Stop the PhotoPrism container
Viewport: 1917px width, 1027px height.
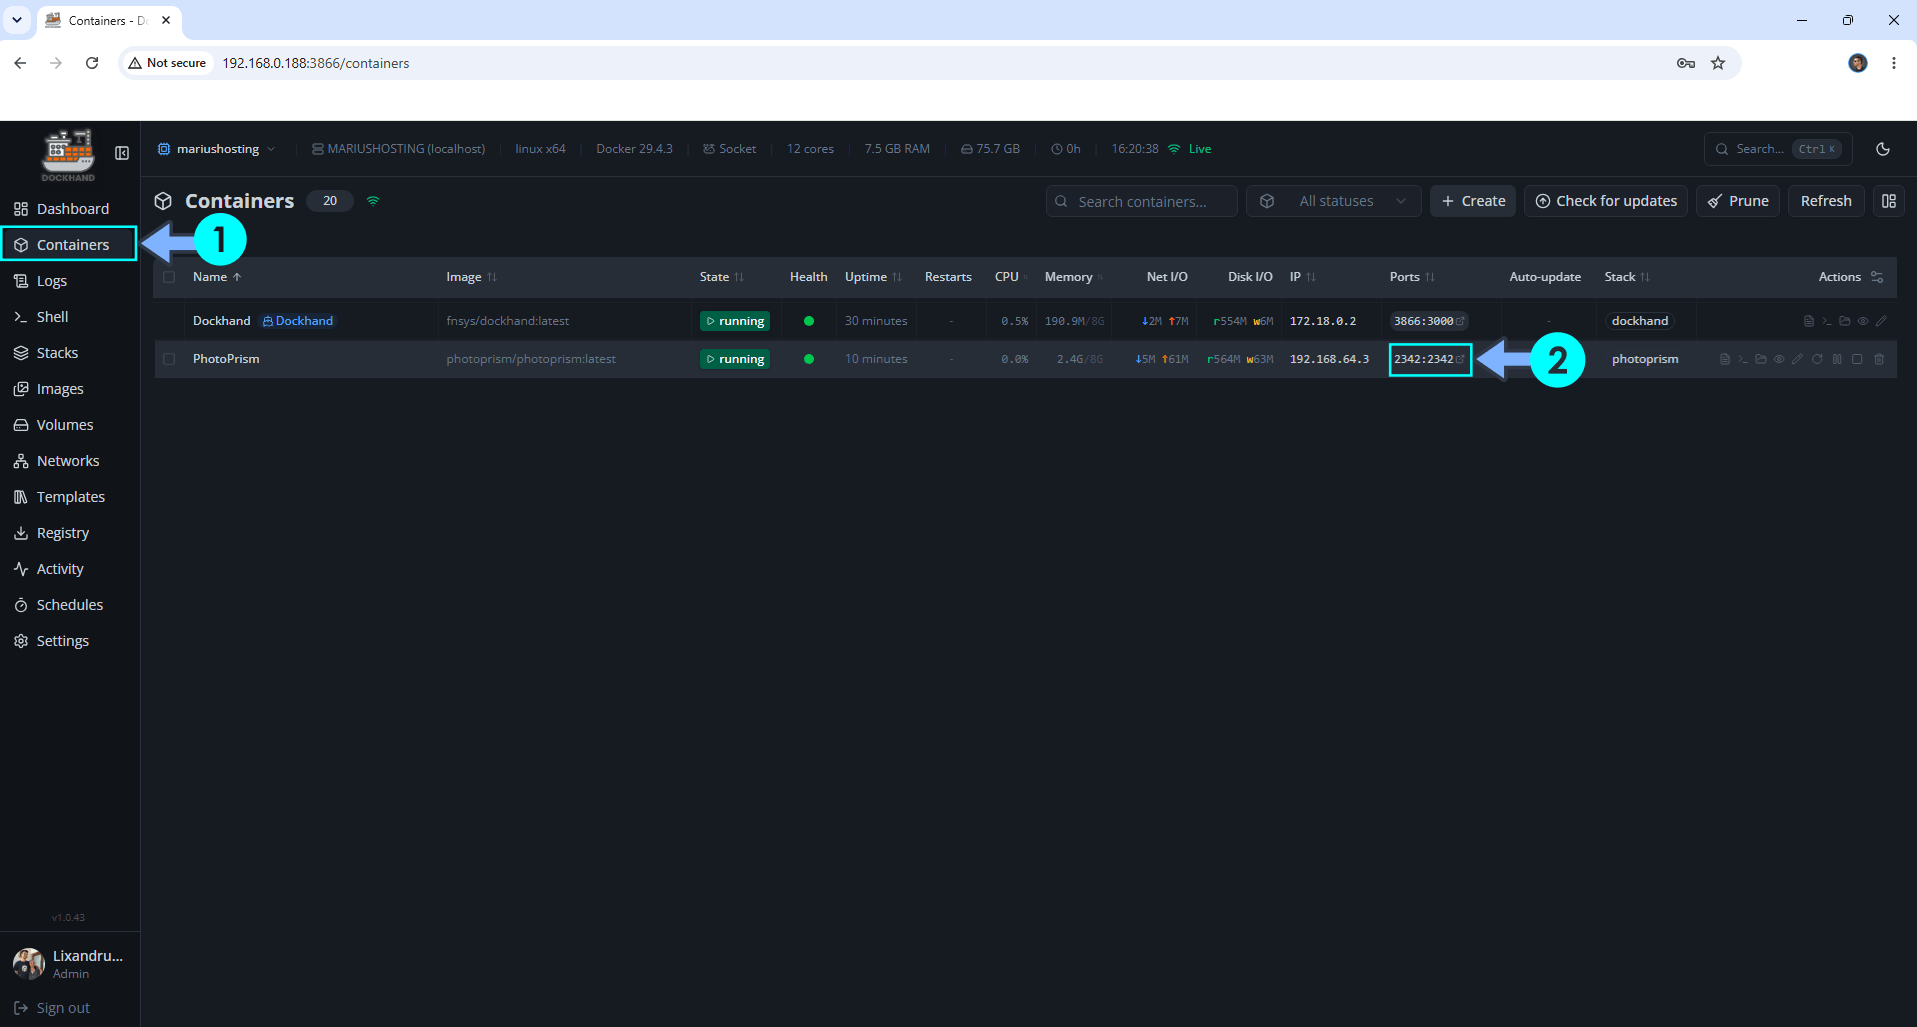pyautogui.click(x=1857, y=359)
